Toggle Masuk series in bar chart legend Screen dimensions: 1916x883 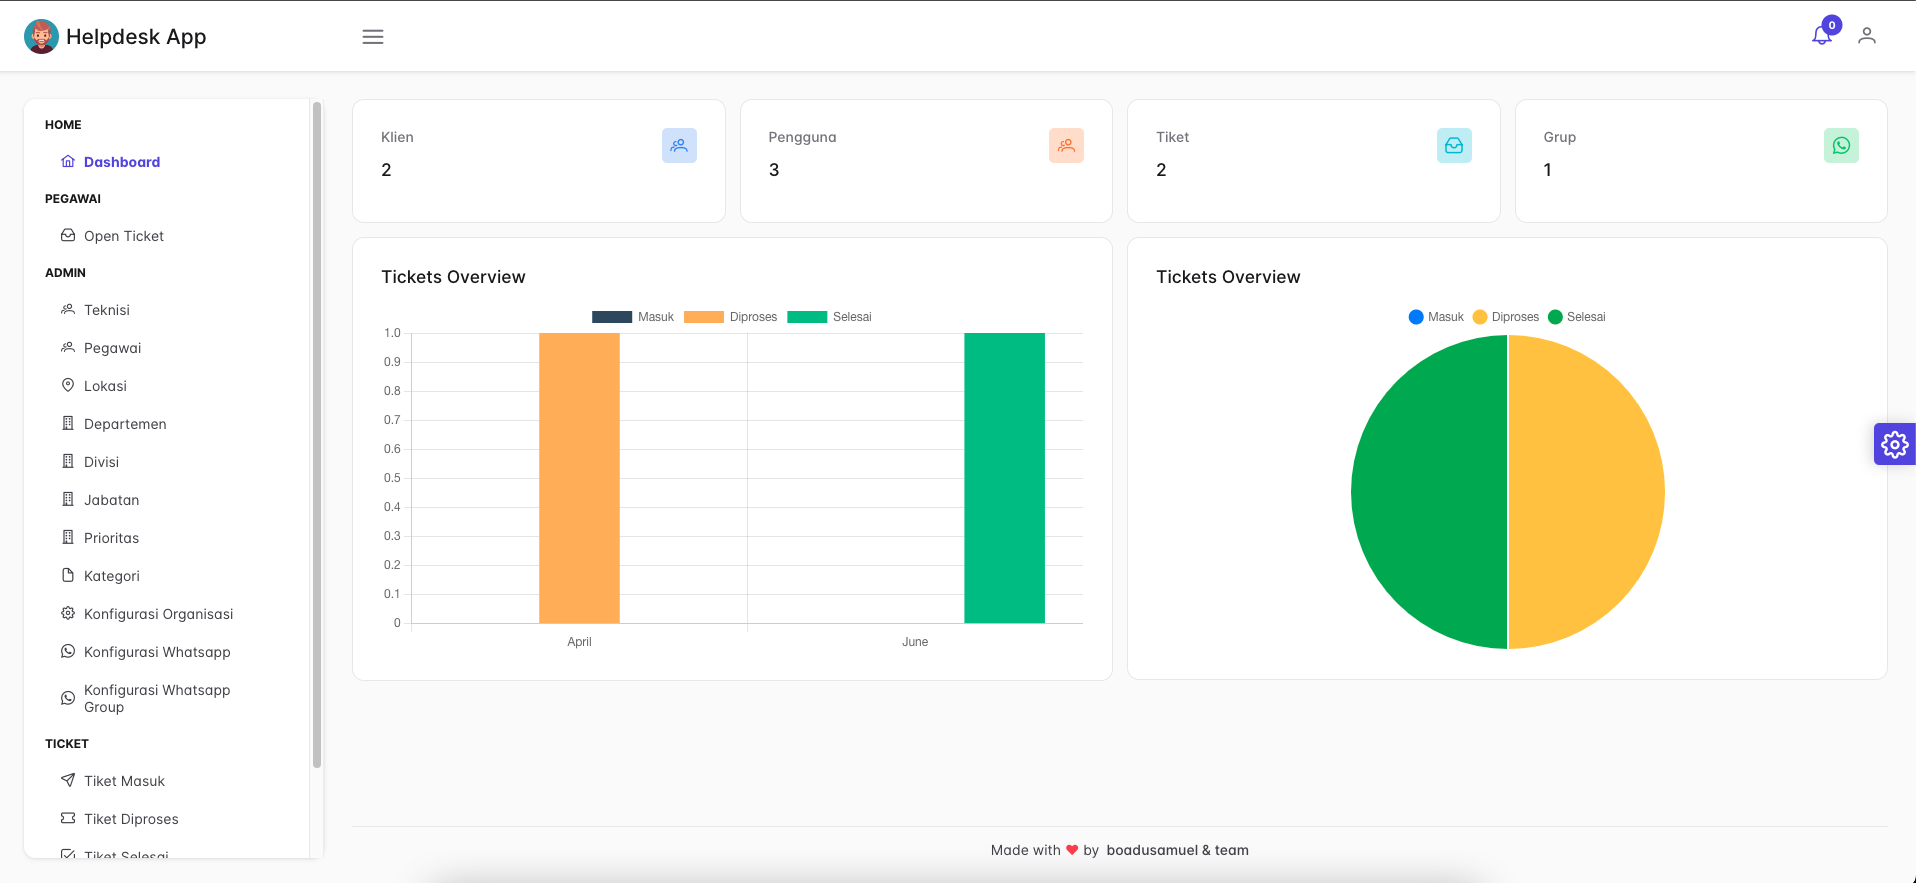tap(633, 317)
